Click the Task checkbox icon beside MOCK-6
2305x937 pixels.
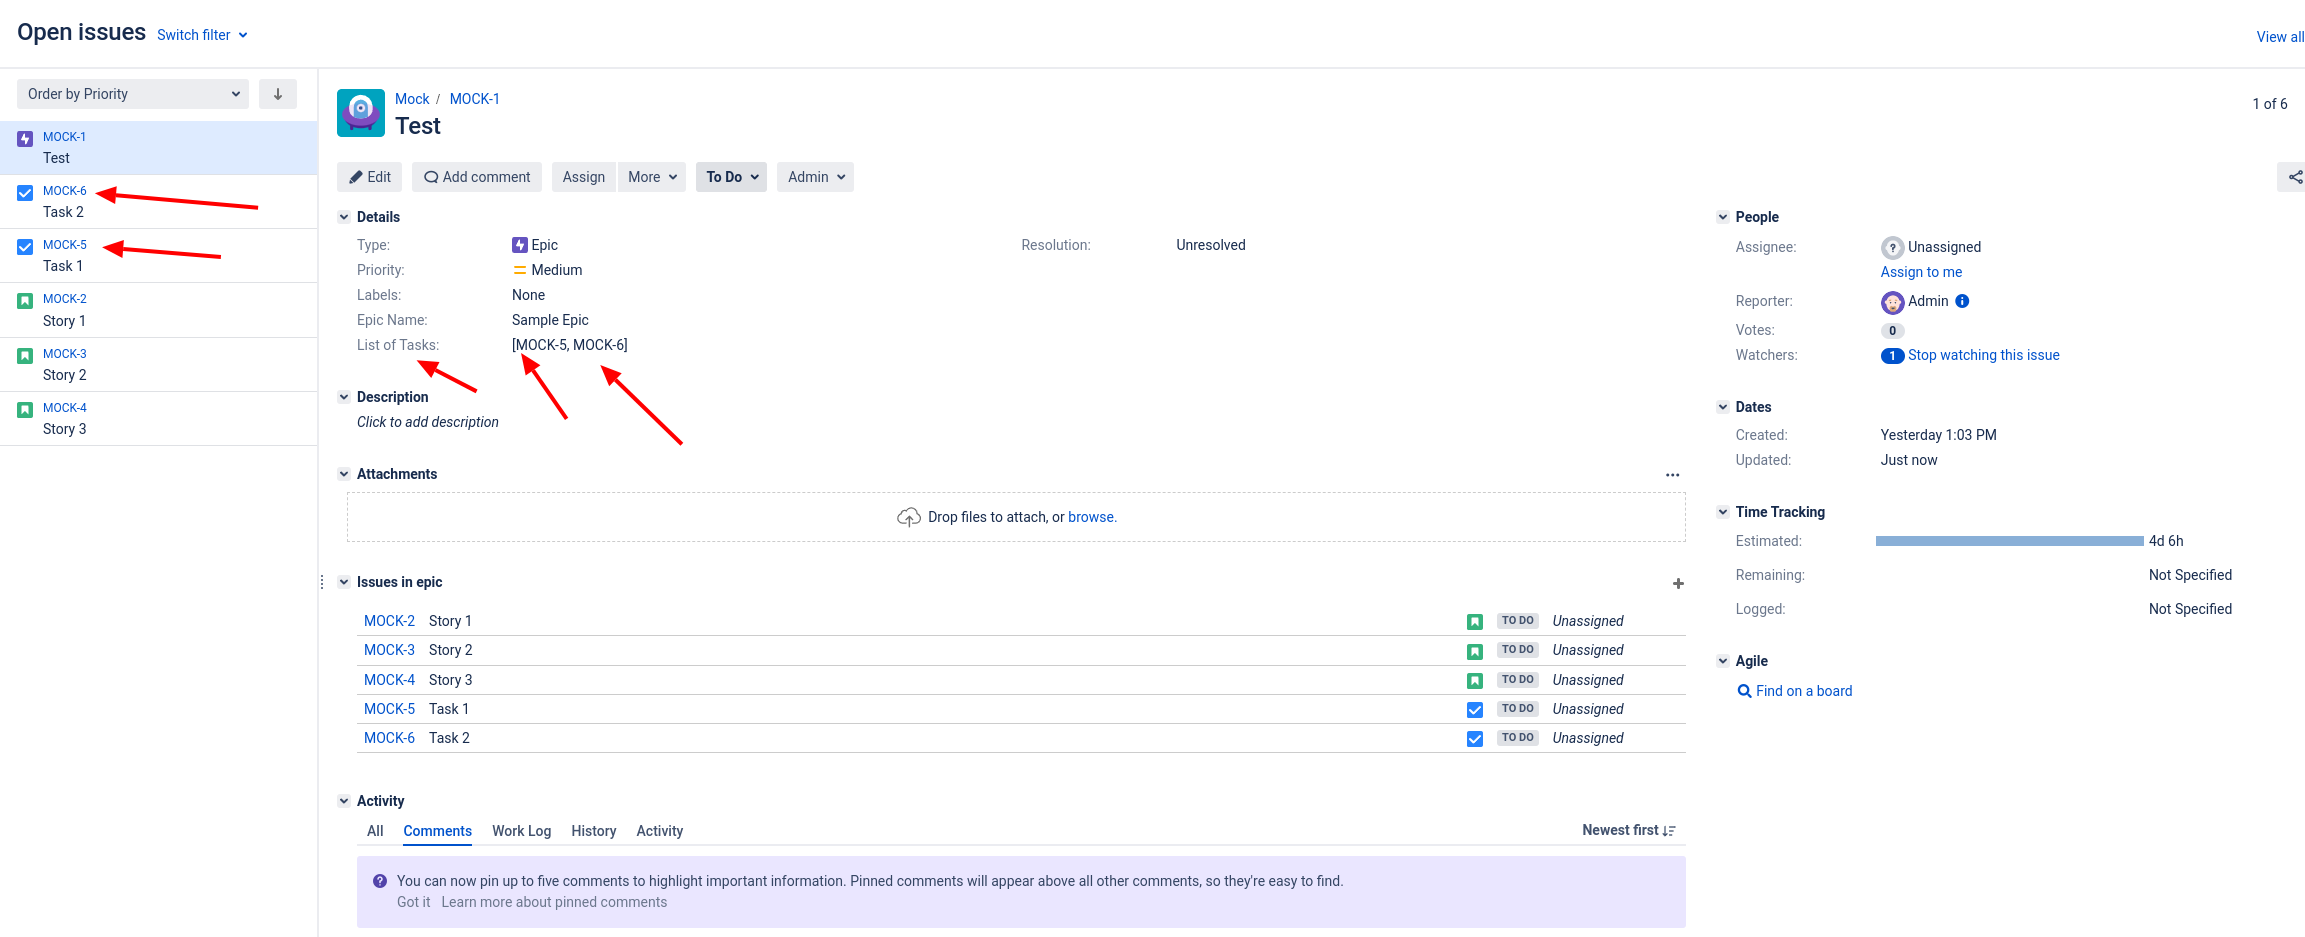(x=24, y=190)
